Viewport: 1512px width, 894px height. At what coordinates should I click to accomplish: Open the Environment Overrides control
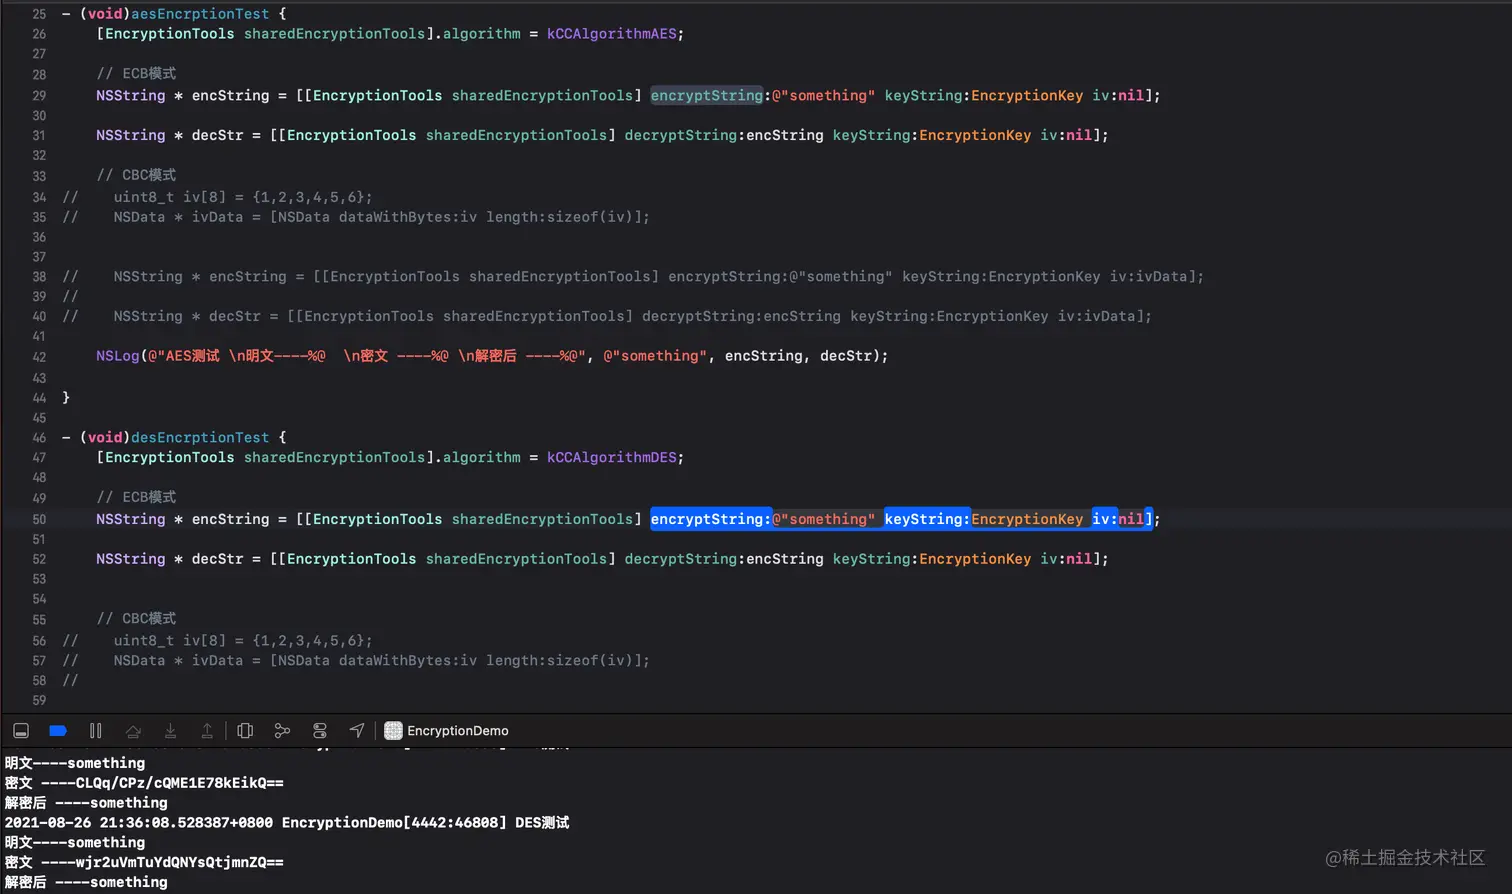320,731
